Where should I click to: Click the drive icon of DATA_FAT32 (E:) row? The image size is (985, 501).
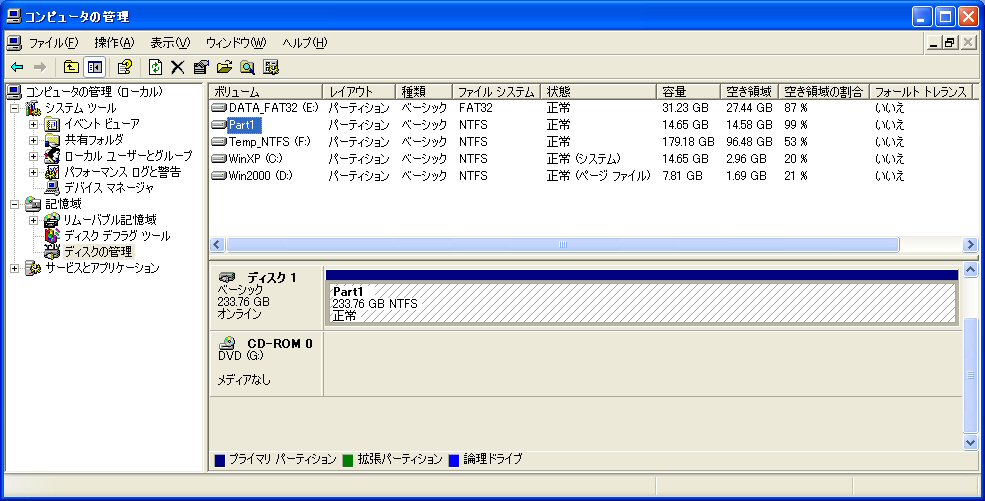pos(219,108)
